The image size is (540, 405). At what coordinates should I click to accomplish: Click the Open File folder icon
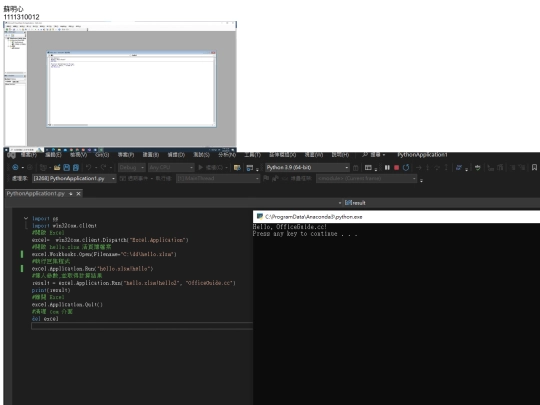point(57,167)
